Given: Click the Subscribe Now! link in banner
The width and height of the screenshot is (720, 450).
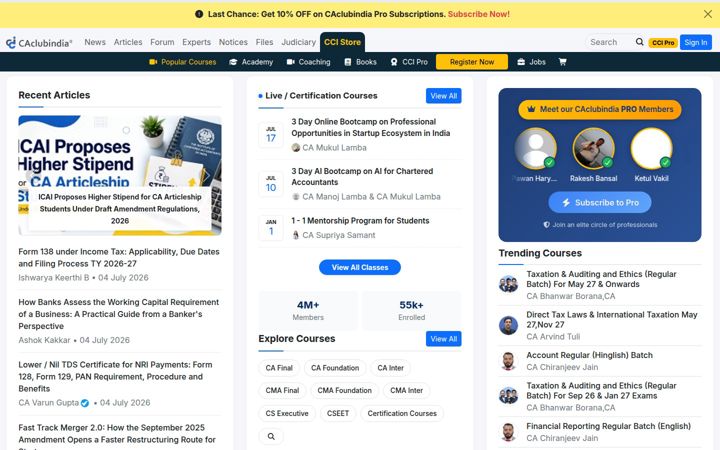Looking at the screenshot, I should (479, 14).
